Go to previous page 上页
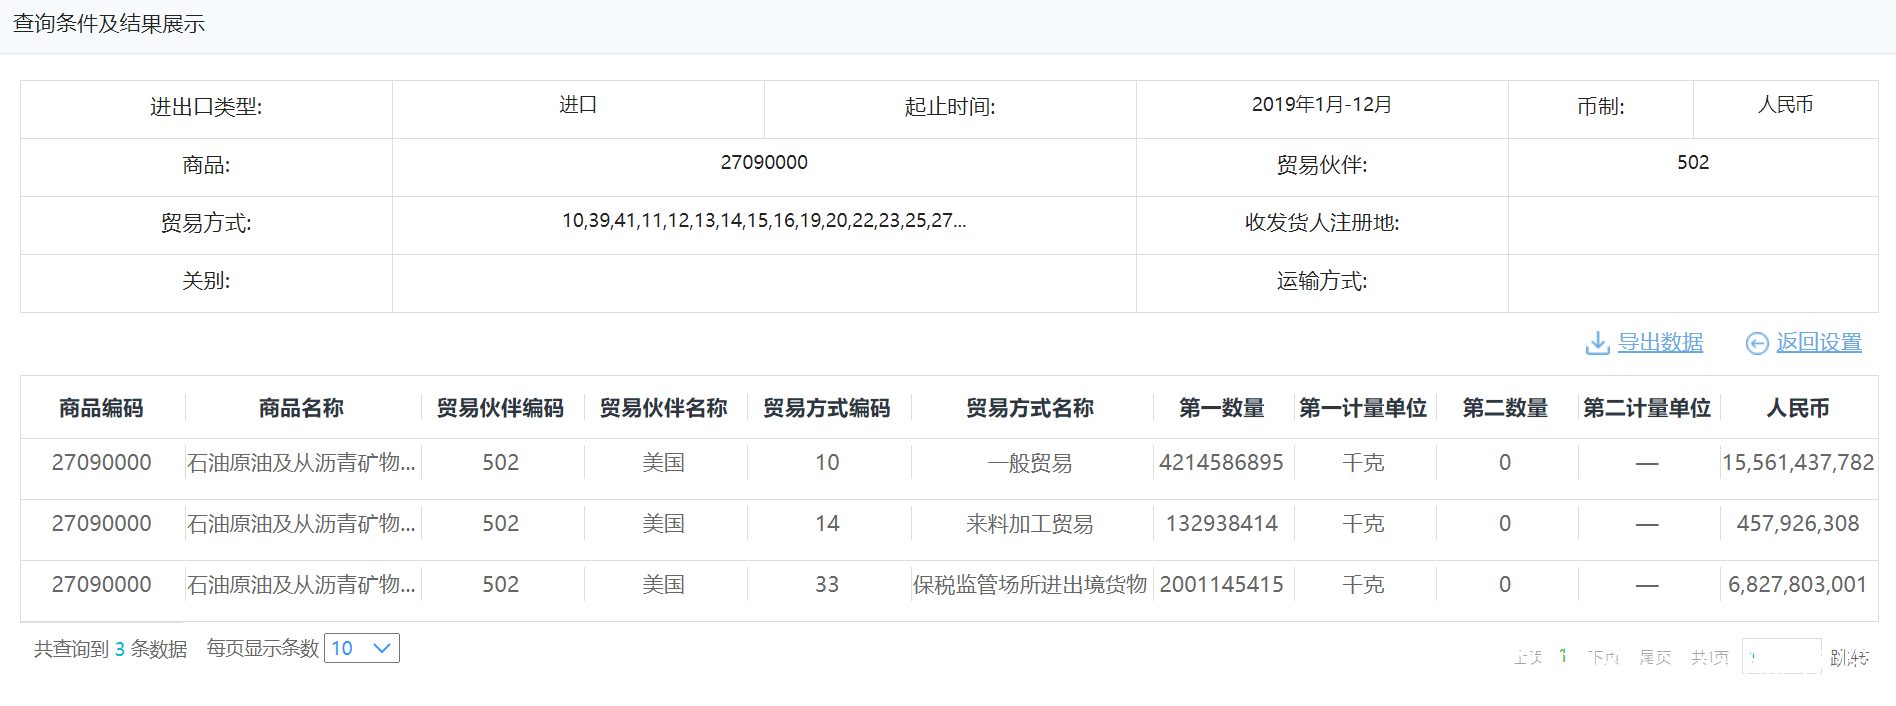This screenshot has height=706, width=1896. (1528, 657)
